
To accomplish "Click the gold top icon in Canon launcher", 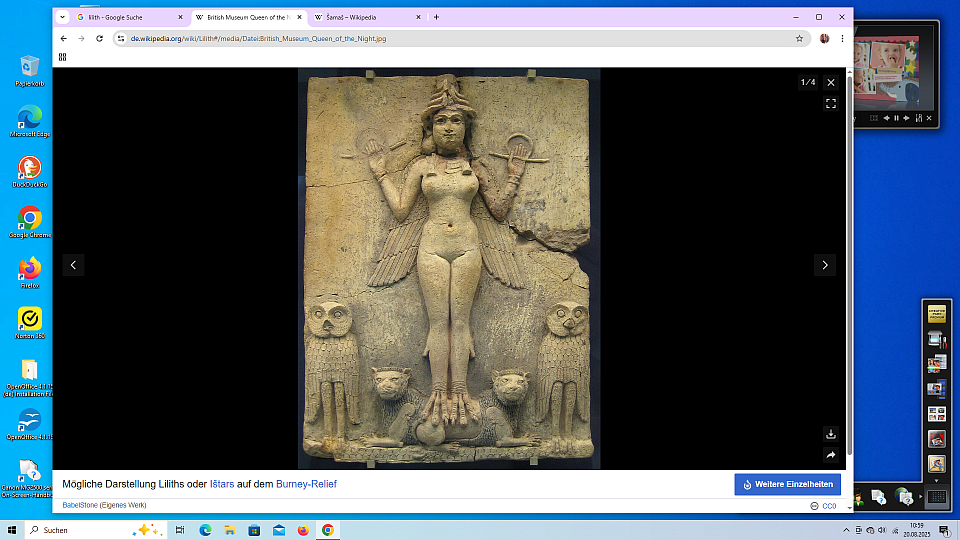I will (x=937, y=313).
